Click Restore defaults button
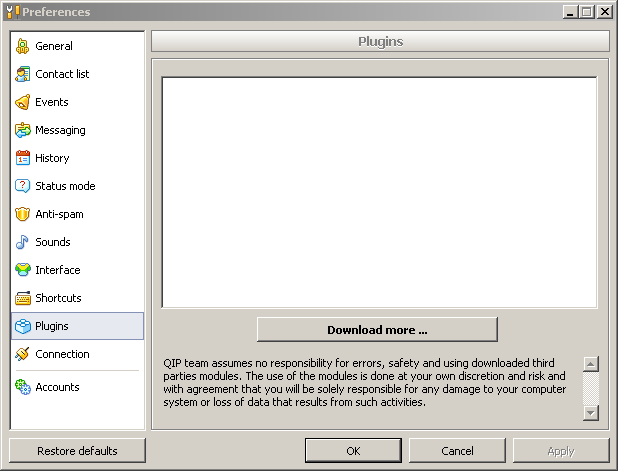Viewport: 618px width, 471px height. pyautogui.click(x=77, y=451)
